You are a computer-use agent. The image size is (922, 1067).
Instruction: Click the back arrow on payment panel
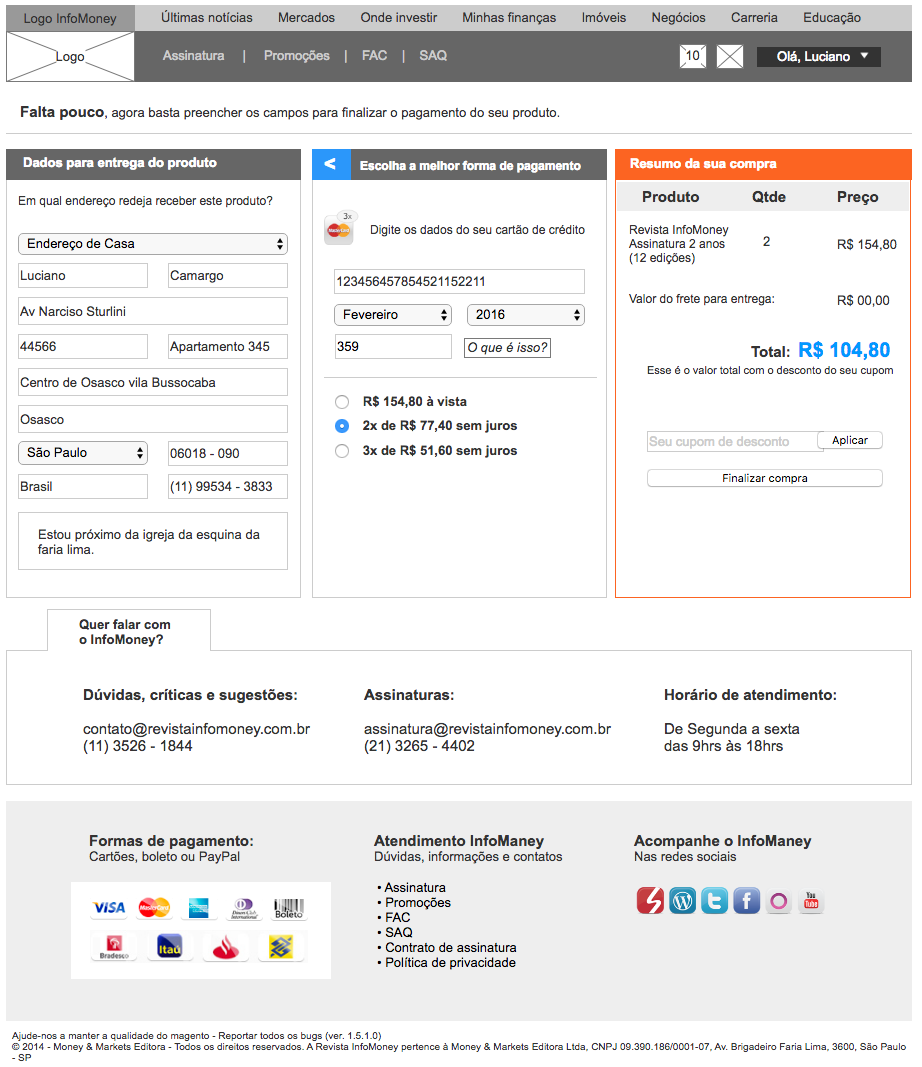point(331,164)
